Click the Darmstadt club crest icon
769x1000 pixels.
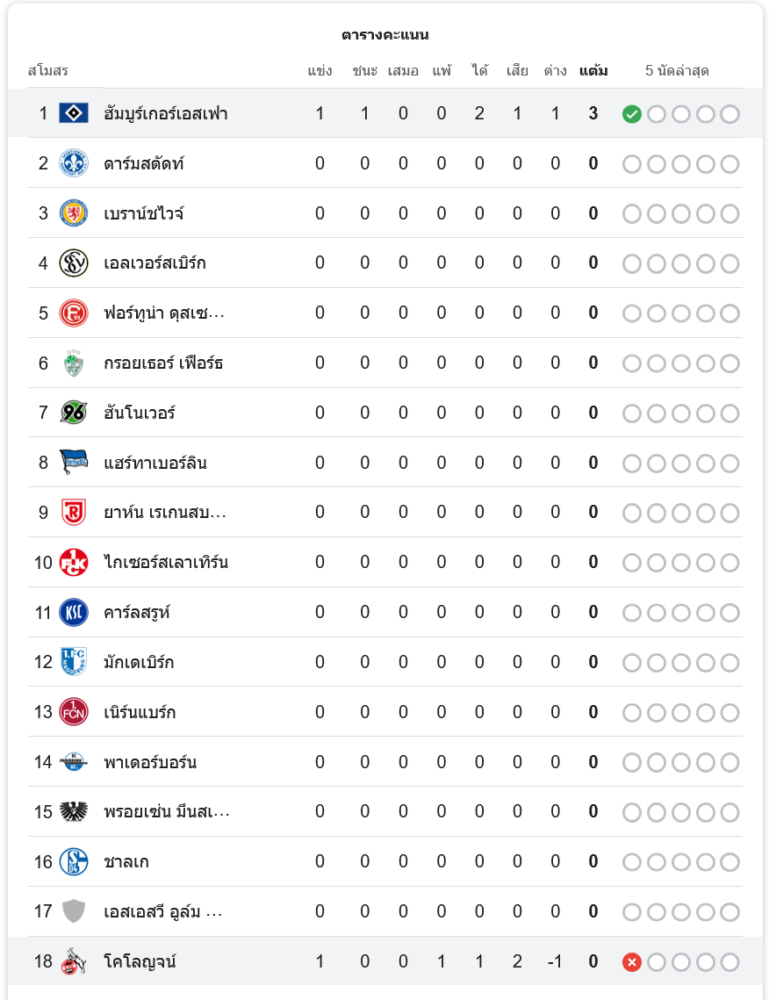click(74, 163)
